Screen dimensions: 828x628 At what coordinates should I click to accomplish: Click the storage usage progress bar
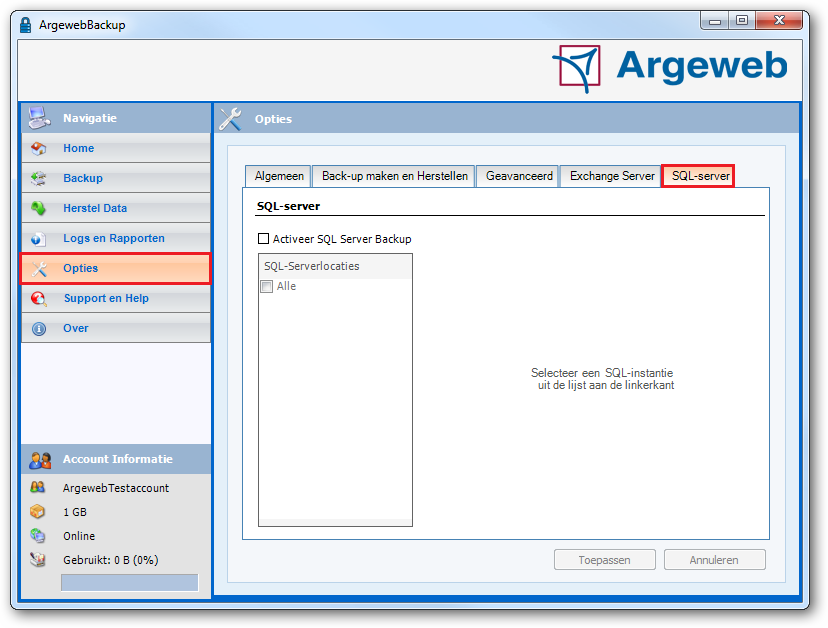(130, 583)
